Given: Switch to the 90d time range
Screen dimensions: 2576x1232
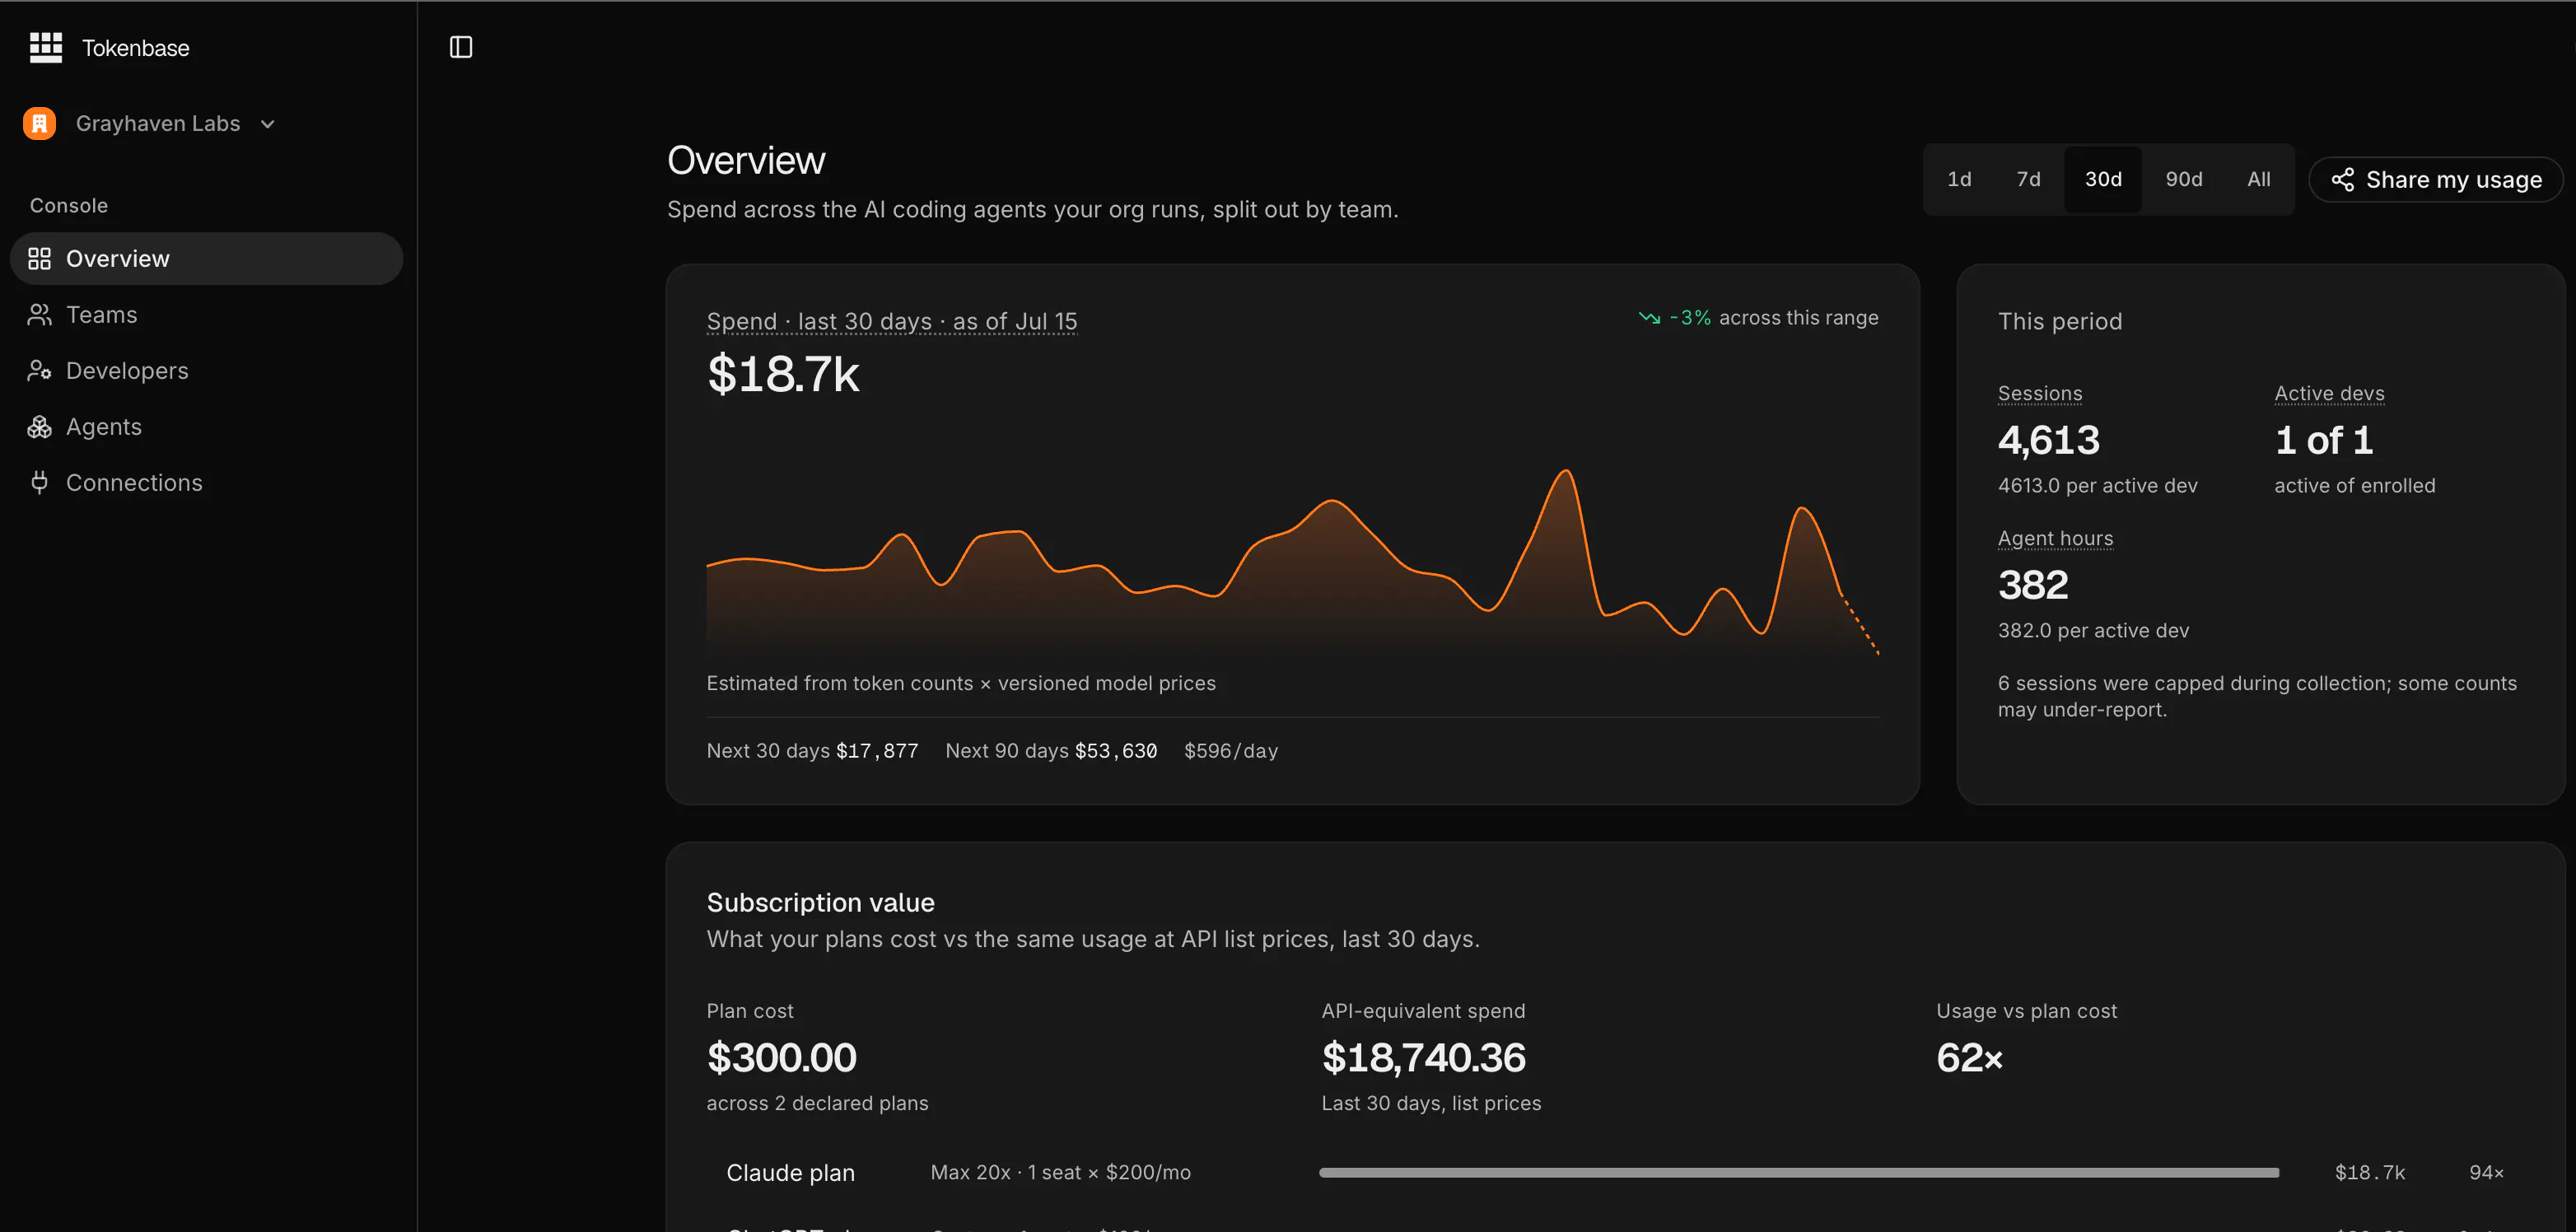Looking at the screenshot, I should click(x=2184, y=180).
